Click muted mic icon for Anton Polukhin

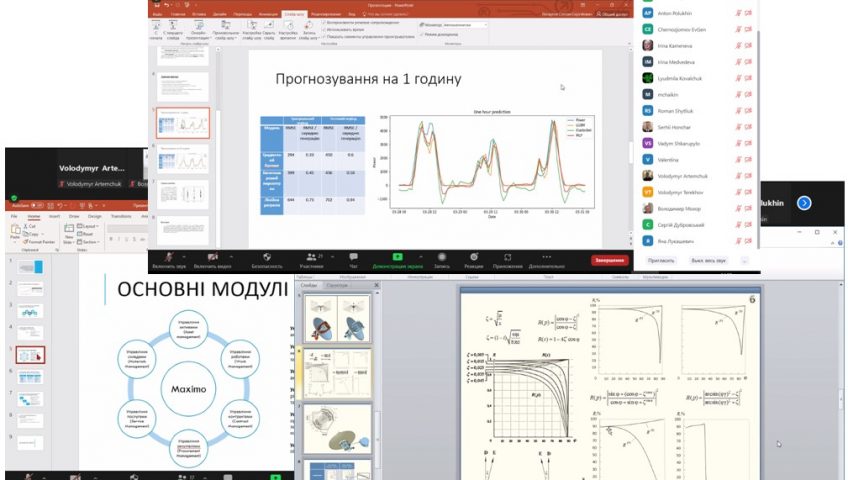pos(738,13)
